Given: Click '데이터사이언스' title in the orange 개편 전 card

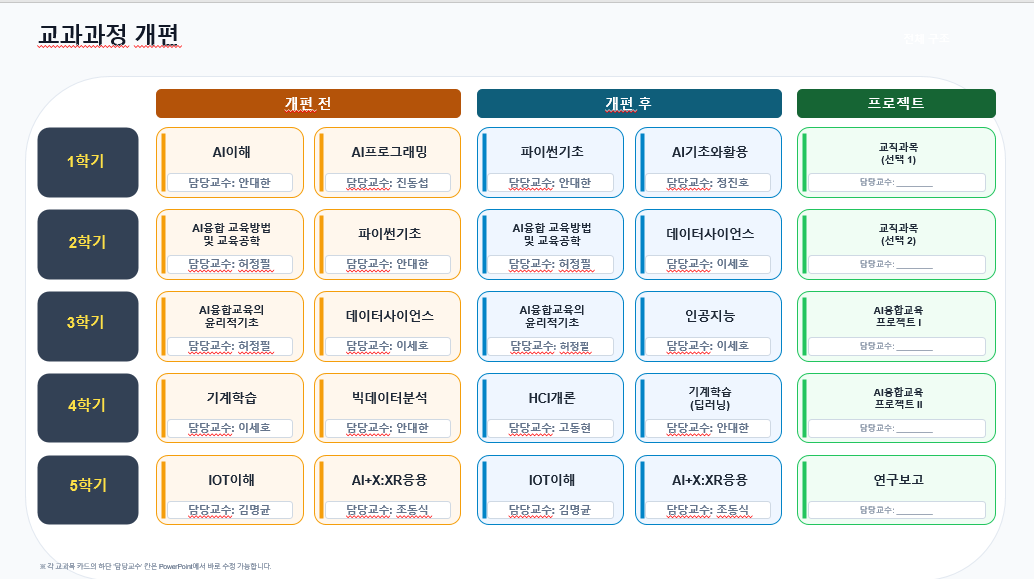Looking at the screenshot, I should coord(389,316).
